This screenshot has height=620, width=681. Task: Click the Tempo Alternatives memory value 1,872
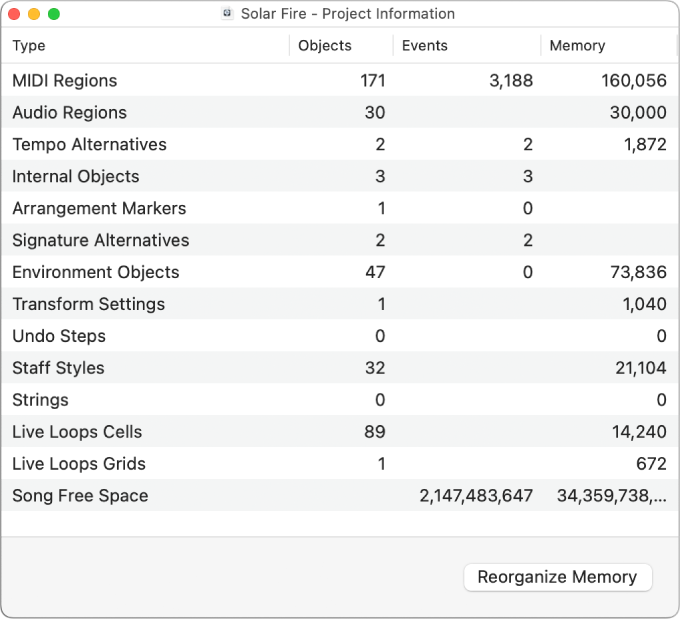tap(645, 145)
